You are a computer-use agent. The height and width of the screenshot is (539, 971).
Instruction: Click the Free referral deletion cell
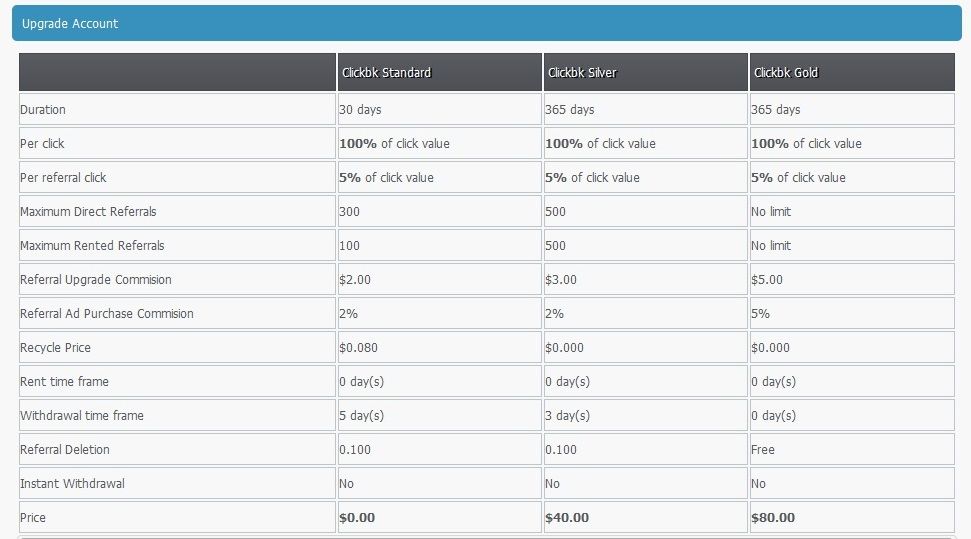852,450
